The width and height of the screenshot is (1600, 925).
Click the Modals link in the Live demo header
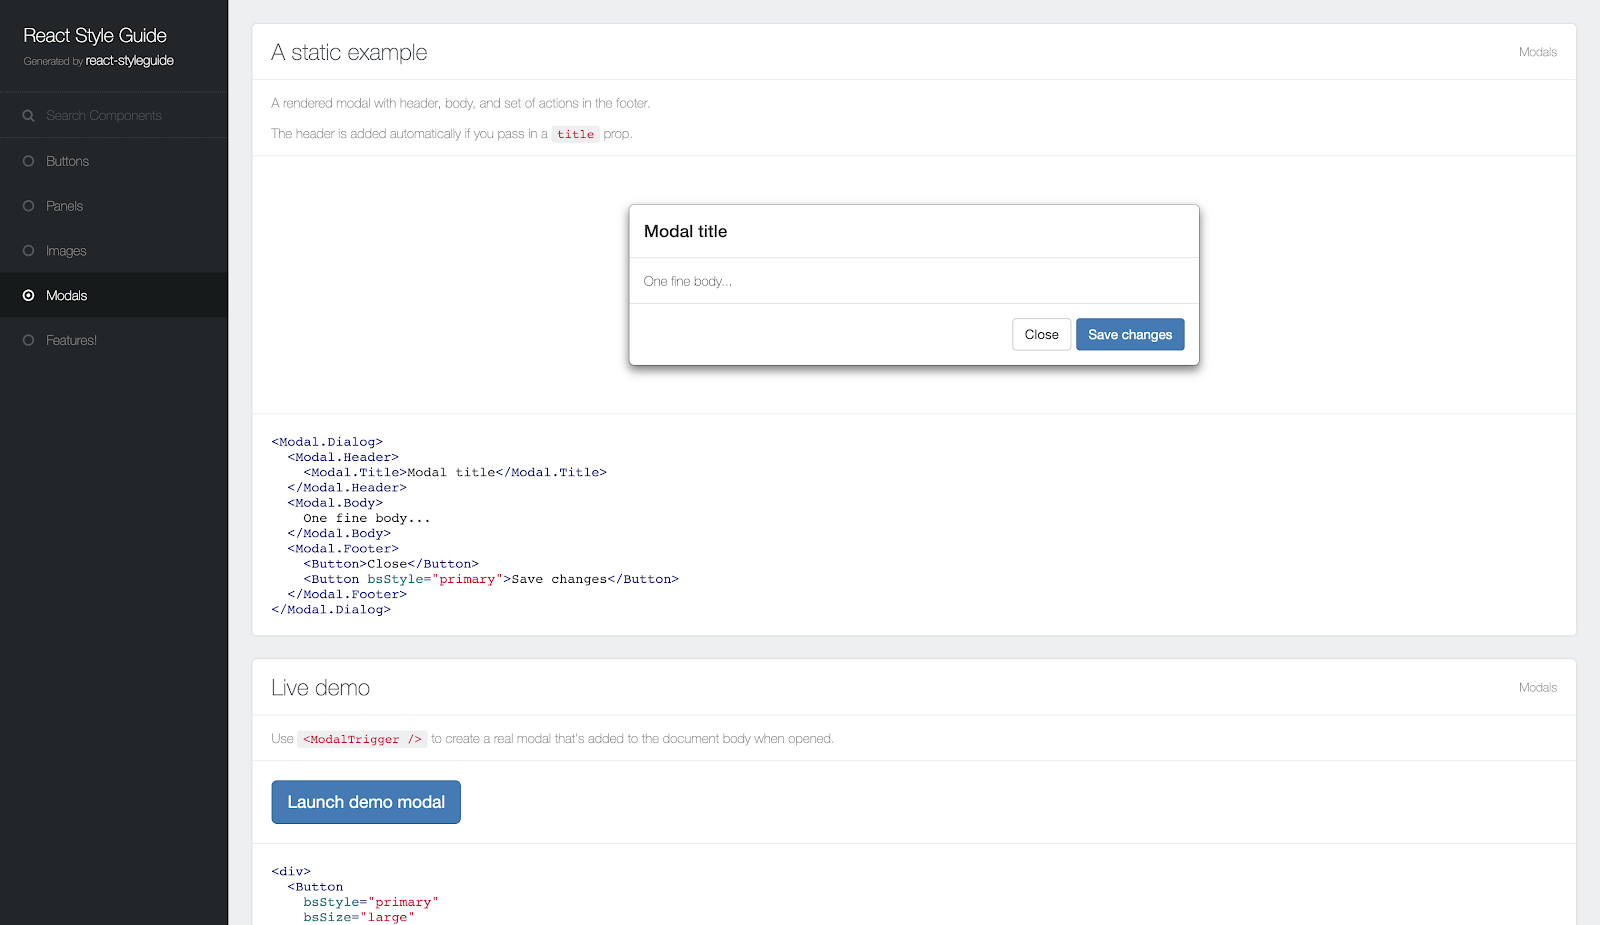pyautogui.click(x=1537, y=687)
